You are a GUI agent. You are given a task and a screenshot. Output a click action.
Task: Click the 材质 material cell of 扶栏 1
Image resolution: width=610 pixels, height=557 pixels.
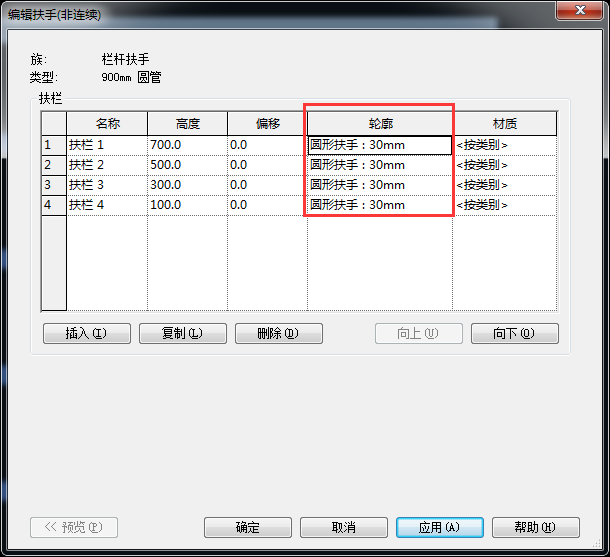point(504,145)
